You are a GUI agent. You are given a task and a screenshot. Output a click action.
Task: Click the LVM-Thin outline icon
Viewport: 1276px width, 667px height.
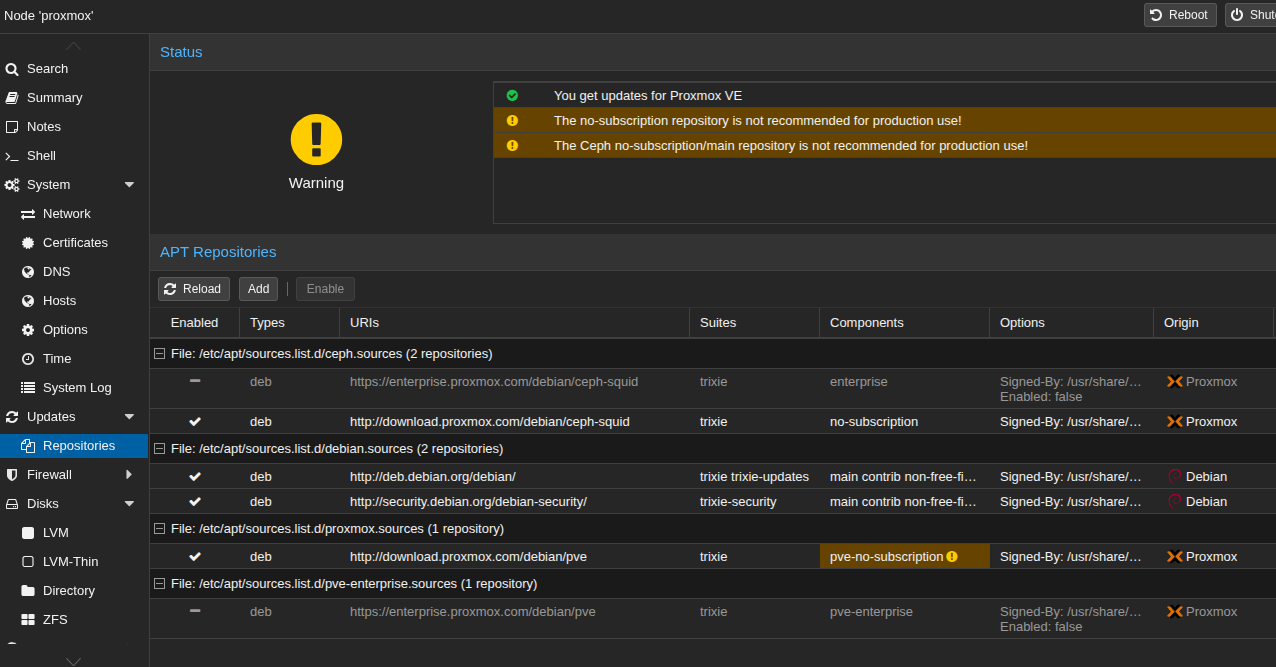(28, 562)
